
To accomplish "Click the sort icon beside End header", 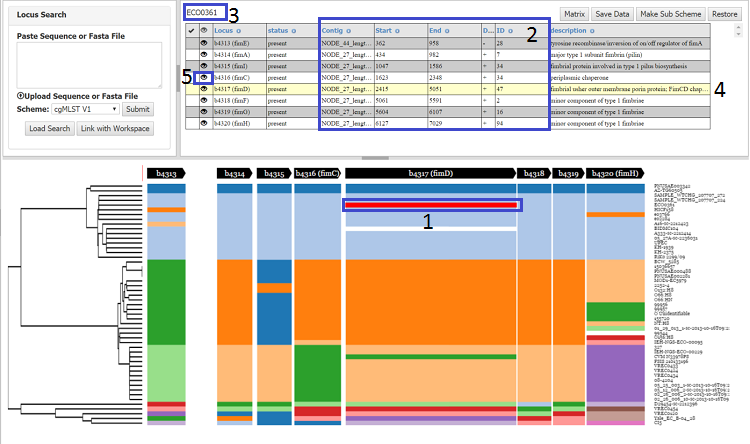I will coord(447,31).
